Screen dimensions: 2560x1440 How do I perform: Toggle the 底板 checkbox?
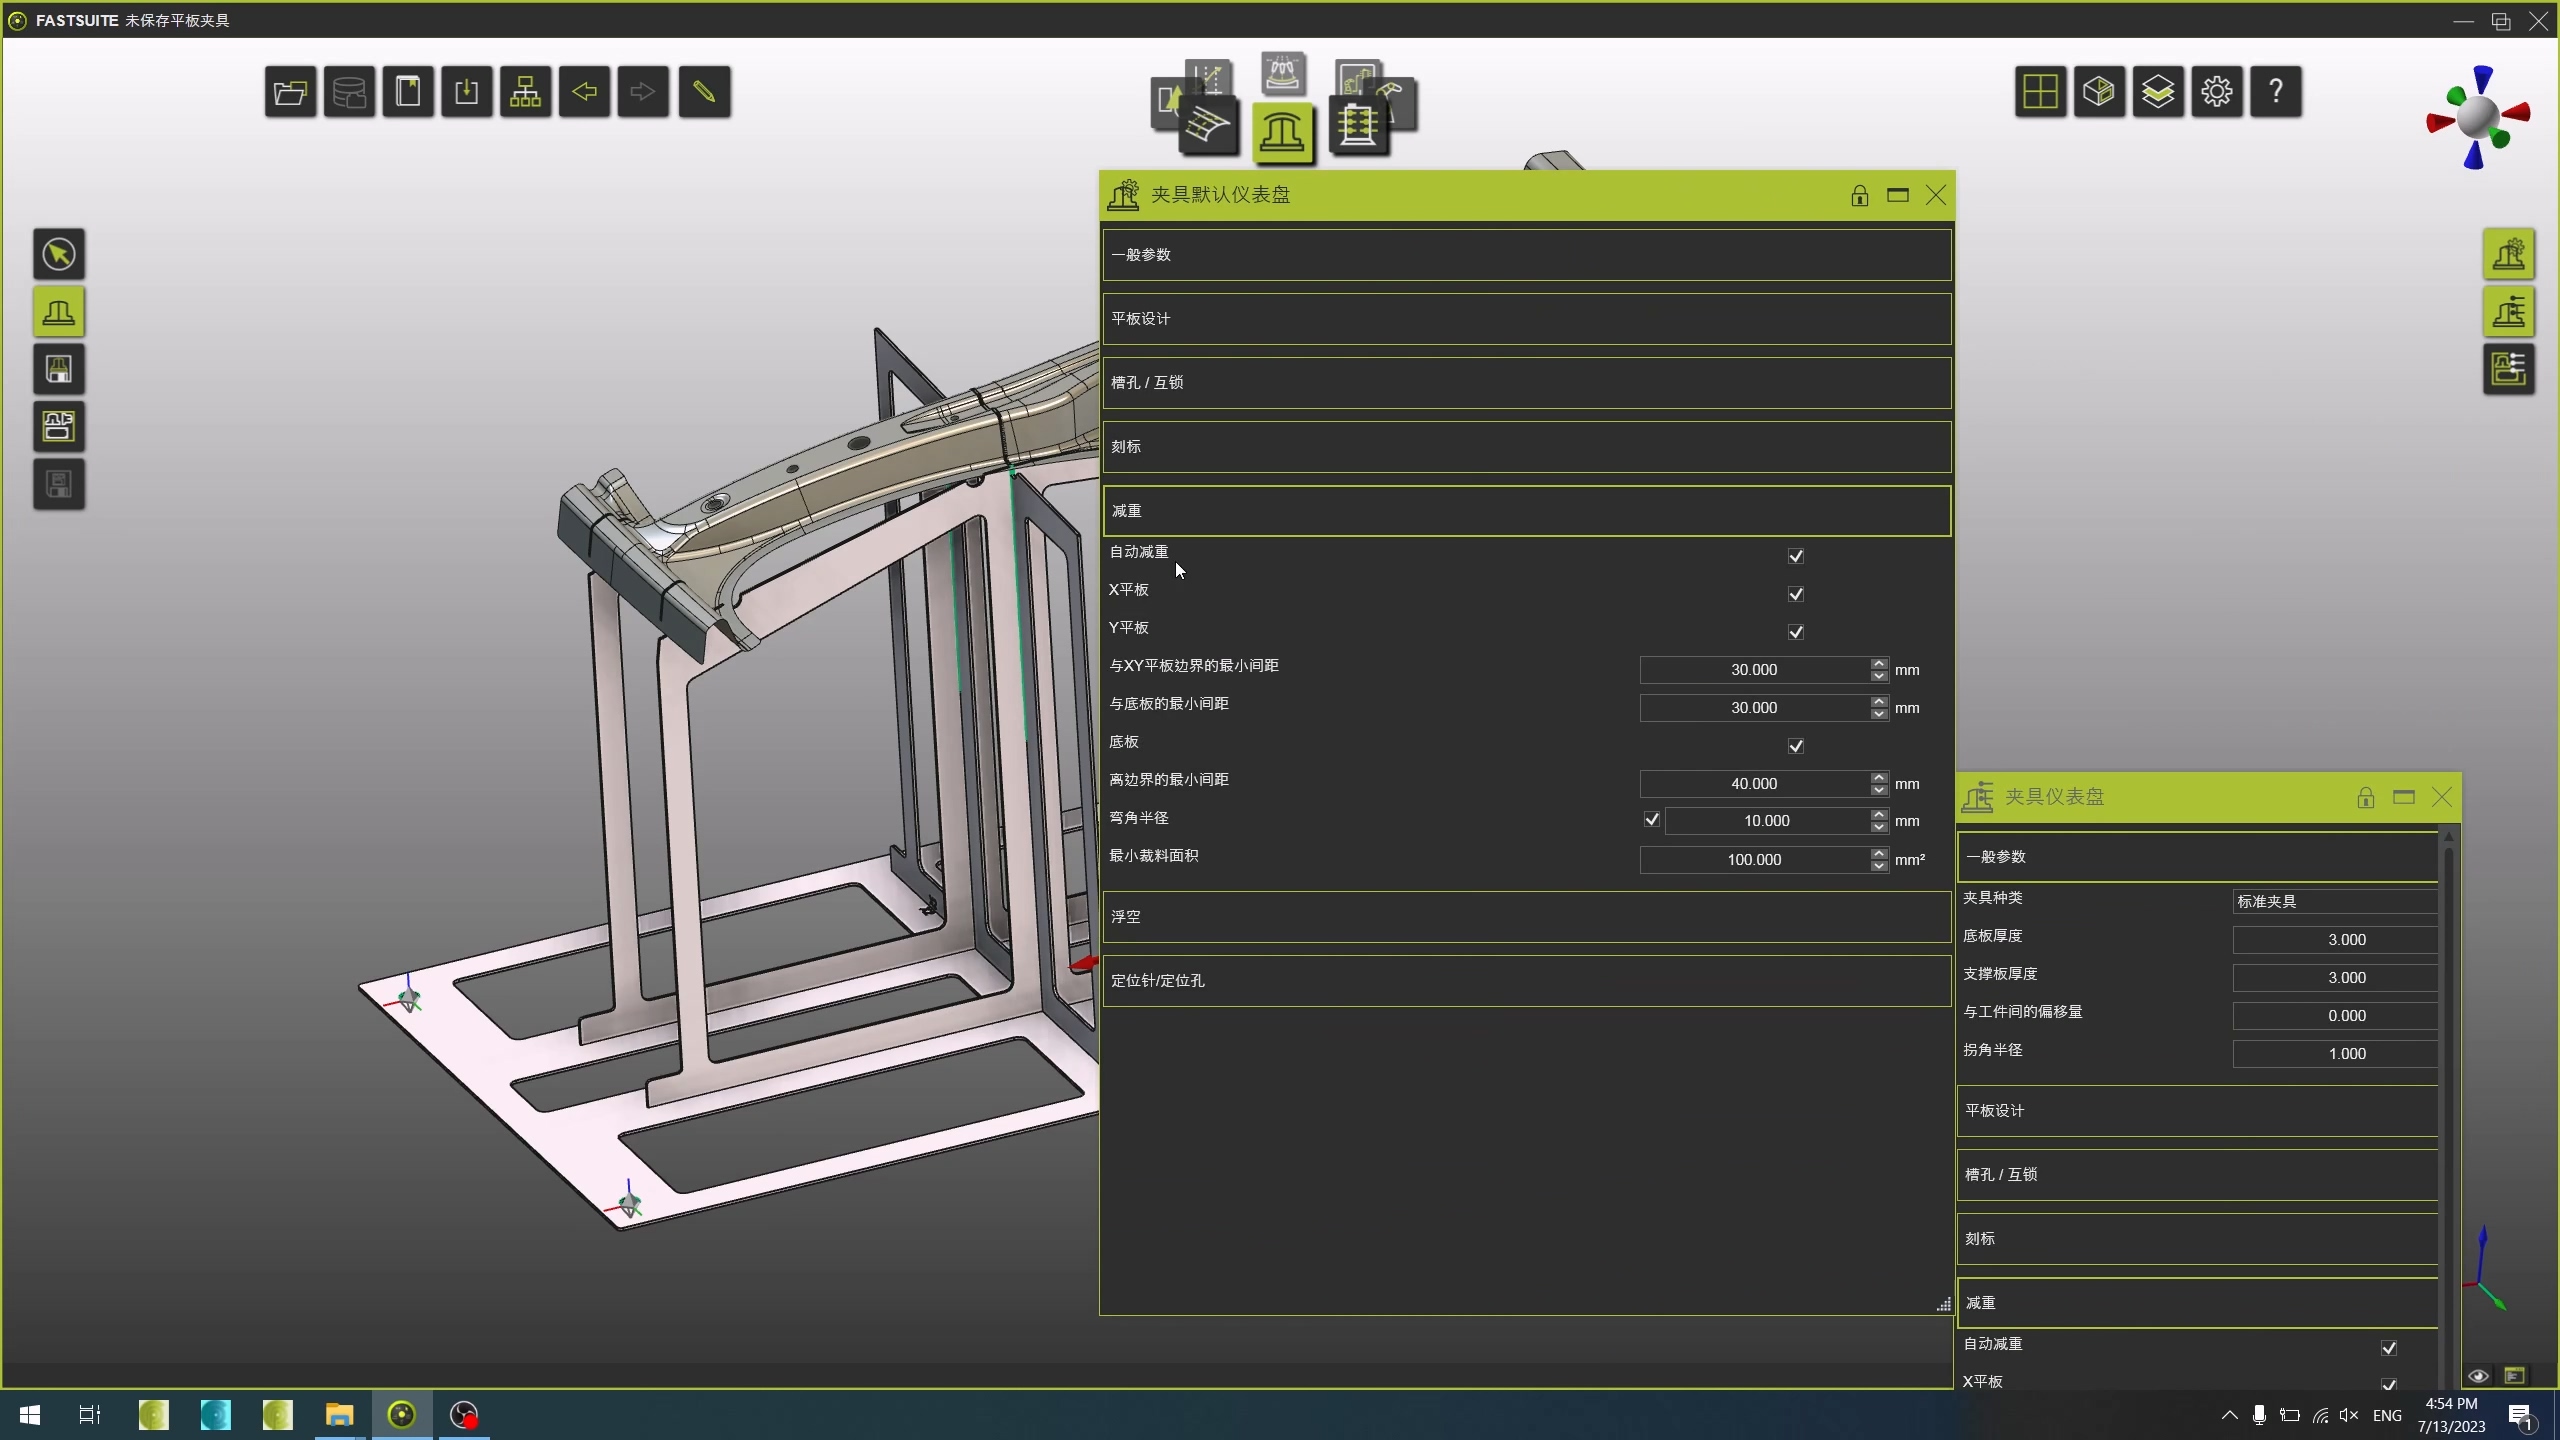[1796, 746]
